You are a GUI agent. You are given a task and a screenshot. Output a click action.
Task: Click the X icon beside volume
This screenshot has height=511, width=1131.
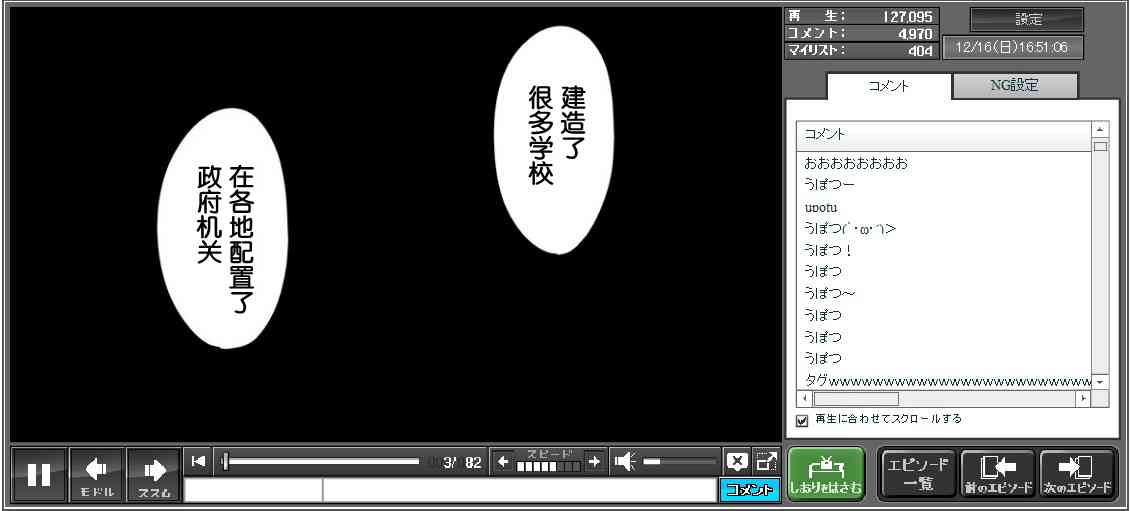[x=736, y=461]
